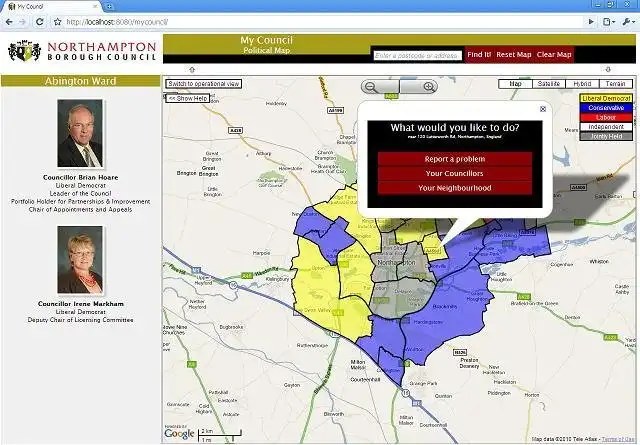Click the Show Help button
The width and height of the screenshot is (640, 445).
point(188,98)
